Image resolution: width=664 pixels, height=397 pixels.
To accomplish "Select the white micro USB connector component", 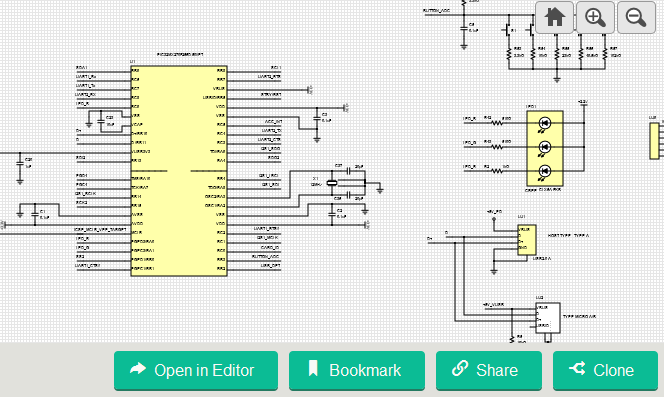I will tap(548, 318).
